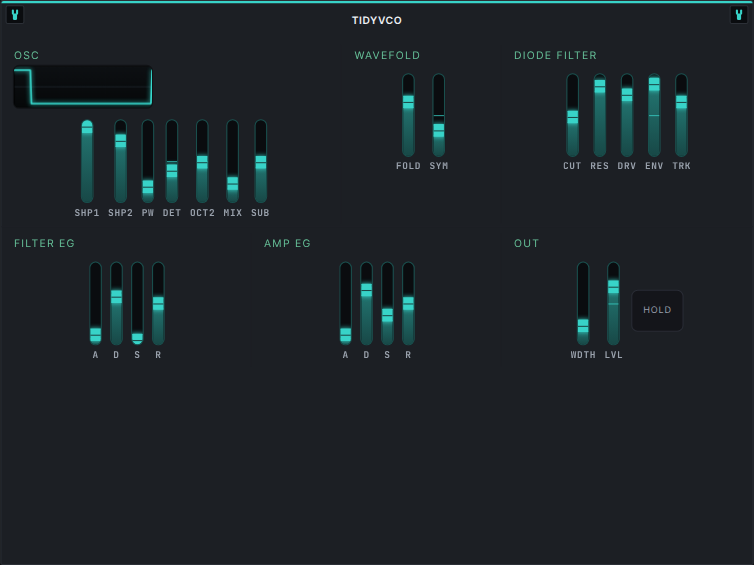Click the WDTH output width slider
The width and height of the screenshot is (754, 565).
(583, 303)
